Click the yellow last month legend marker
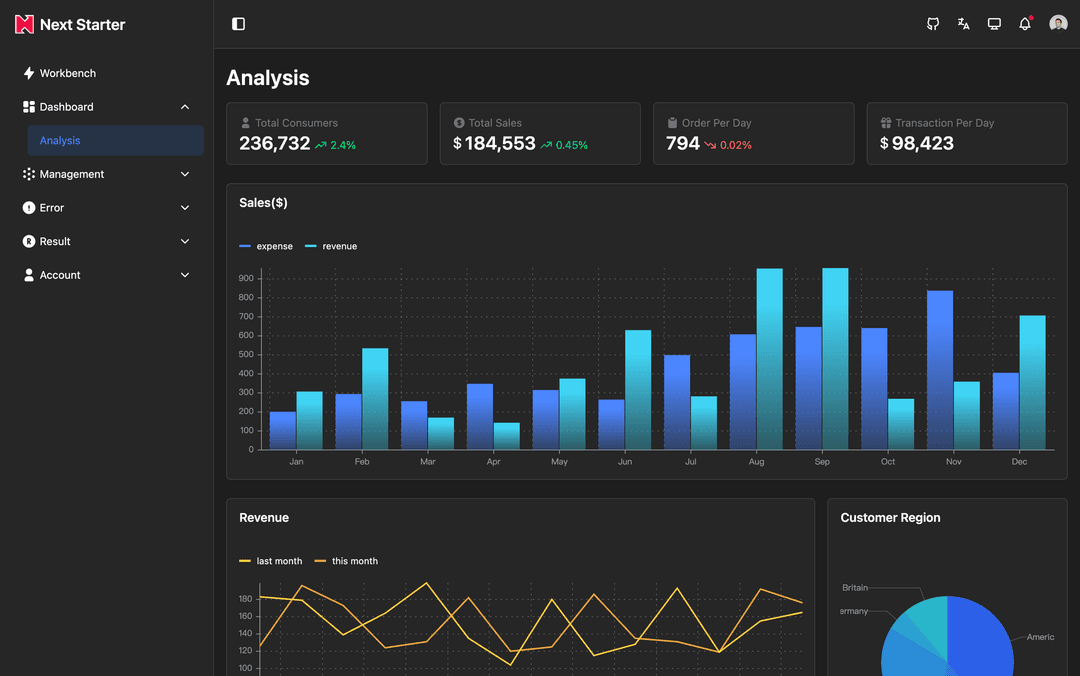This screenshot has height=676, width=1080. 245,561
